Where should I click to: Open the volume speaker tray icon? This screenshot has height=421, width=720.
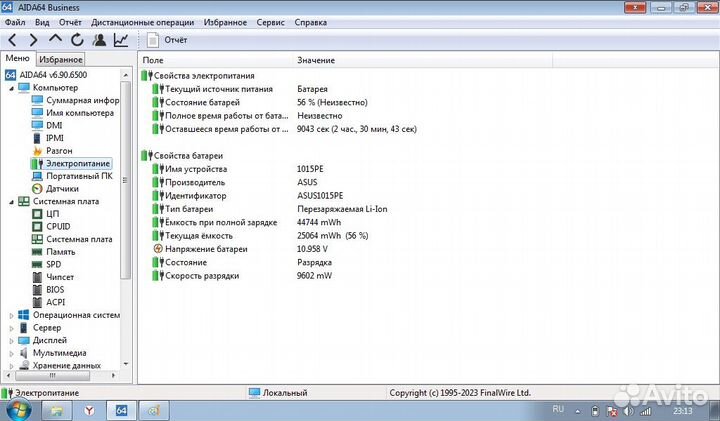(628, 411)
